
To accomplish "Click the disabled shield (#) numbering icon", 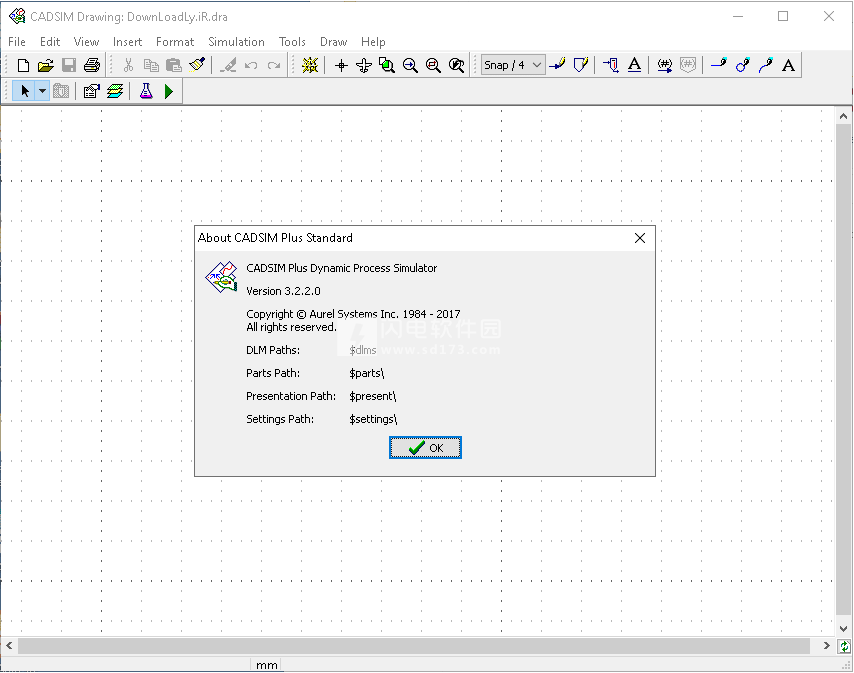I will [688, 65].
